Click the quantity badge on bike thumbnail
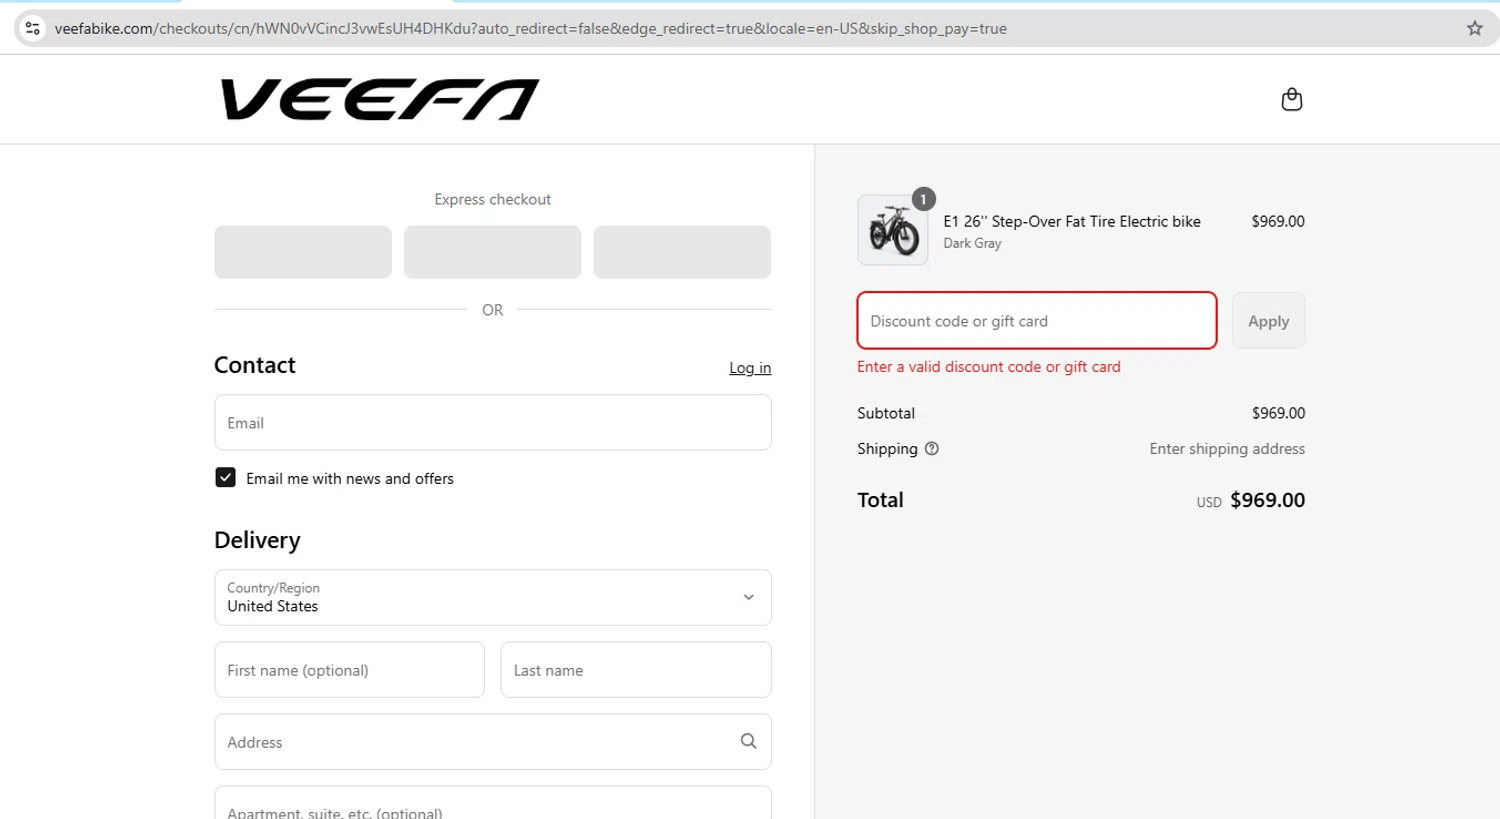The image size is (1500, 819). pos(923,199)
